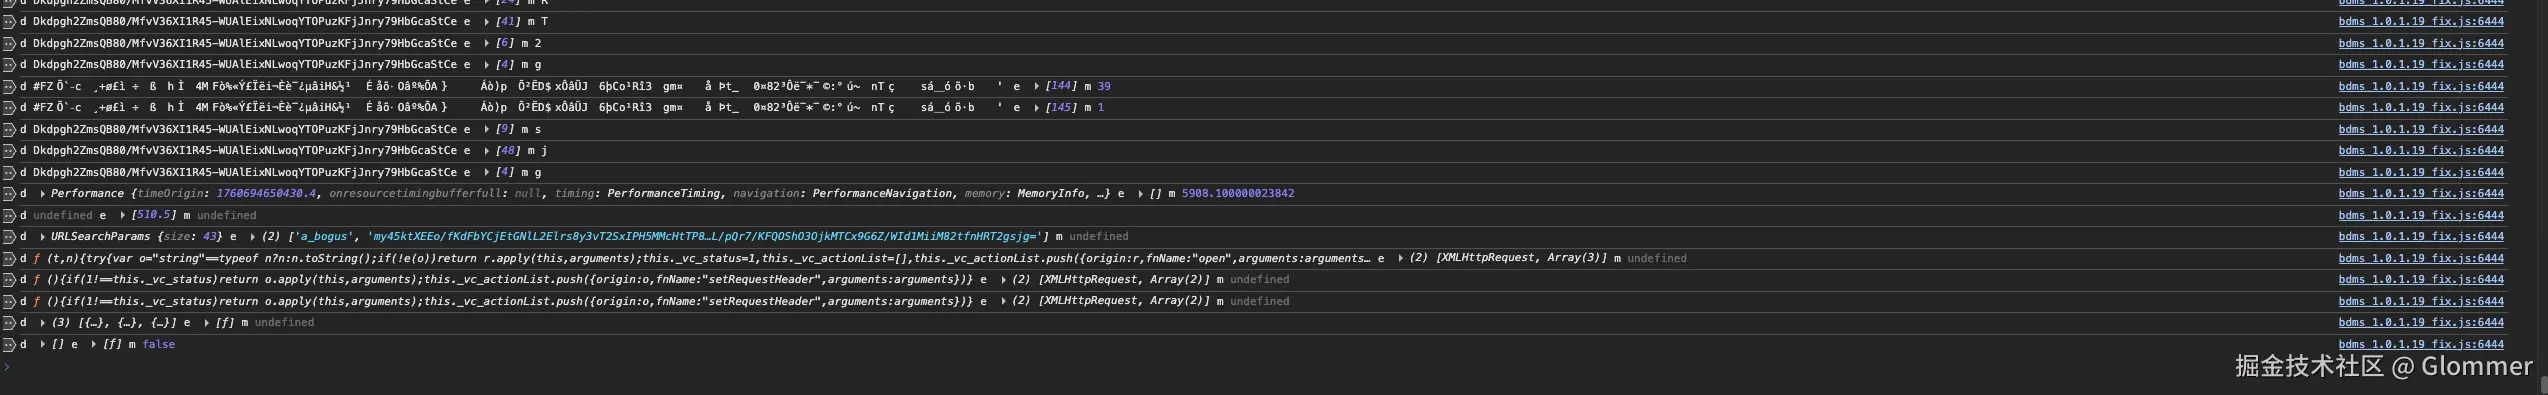Click the log icon of the [145] m 1 row
The image size is (2548, 395).
[x=9, y=107]
